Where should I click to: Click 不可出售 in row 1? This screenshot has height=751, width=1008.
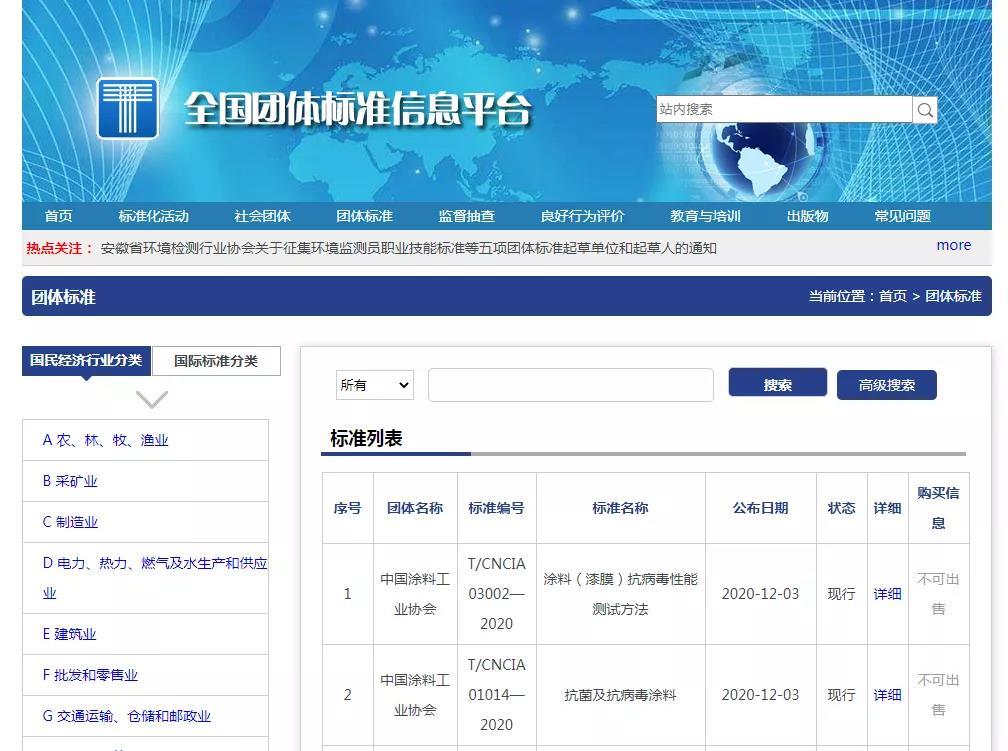[938, 594]
